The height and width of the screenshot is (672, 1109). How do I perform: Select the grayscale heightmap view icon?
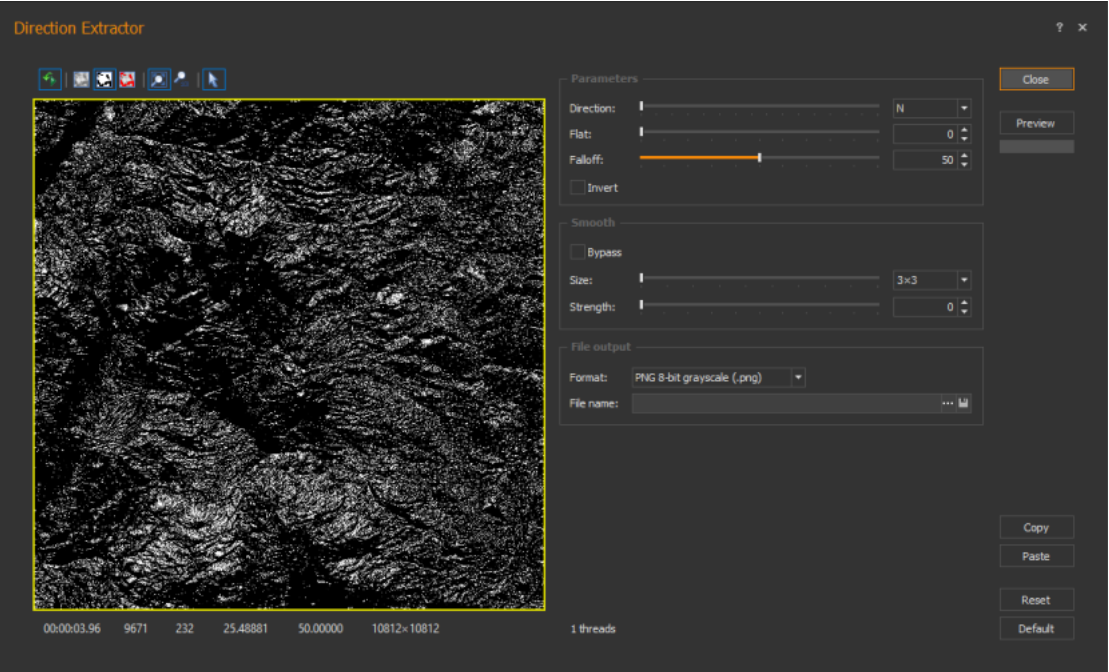(82, 80)
